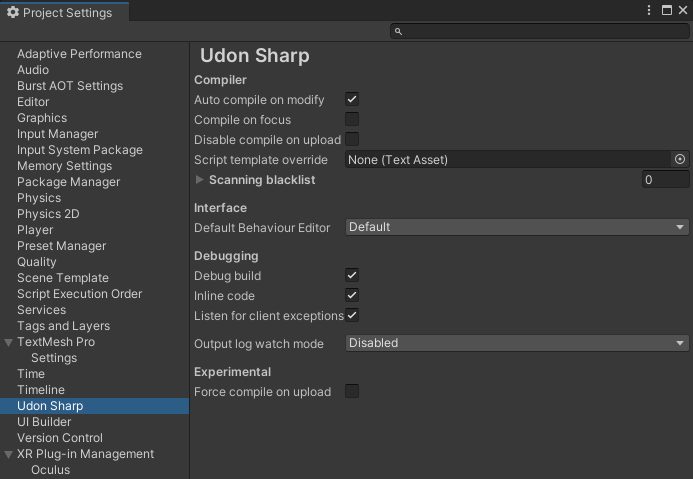
Task: Click the settings search field
Action: click(540, 31)
